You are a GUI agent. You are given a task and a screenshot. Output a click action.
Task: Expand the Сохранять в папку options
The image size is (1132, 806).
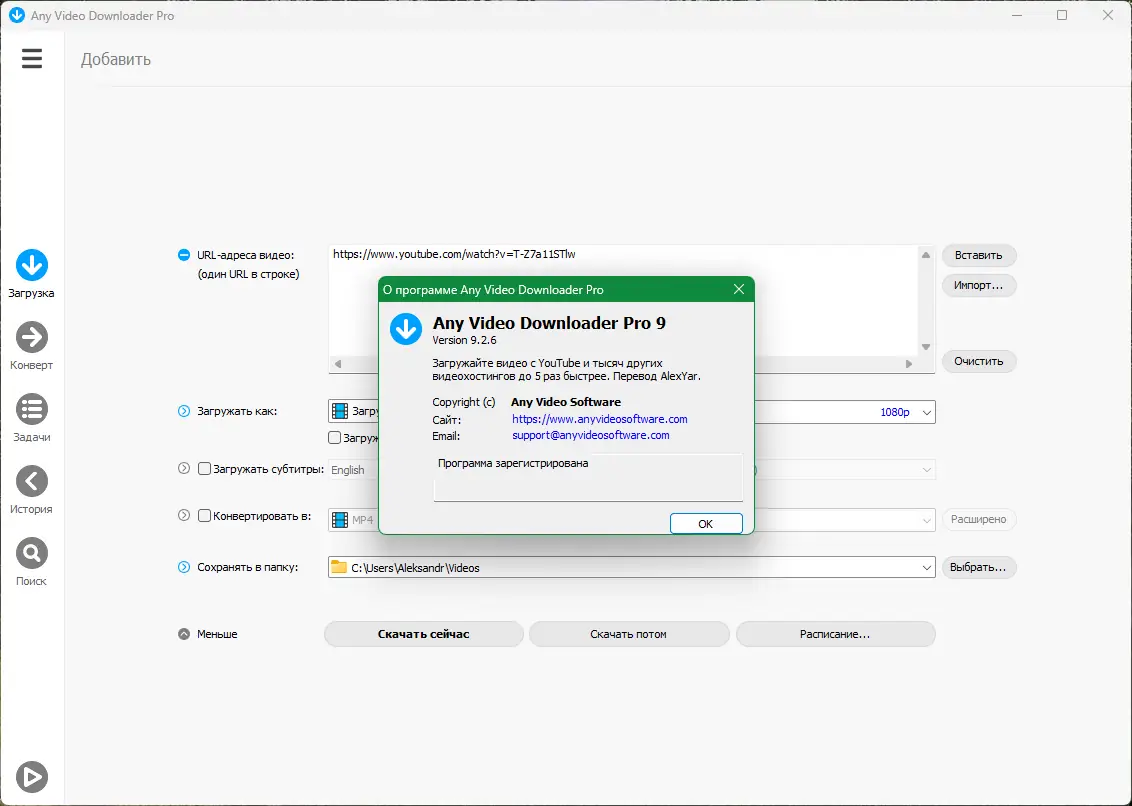184,567
